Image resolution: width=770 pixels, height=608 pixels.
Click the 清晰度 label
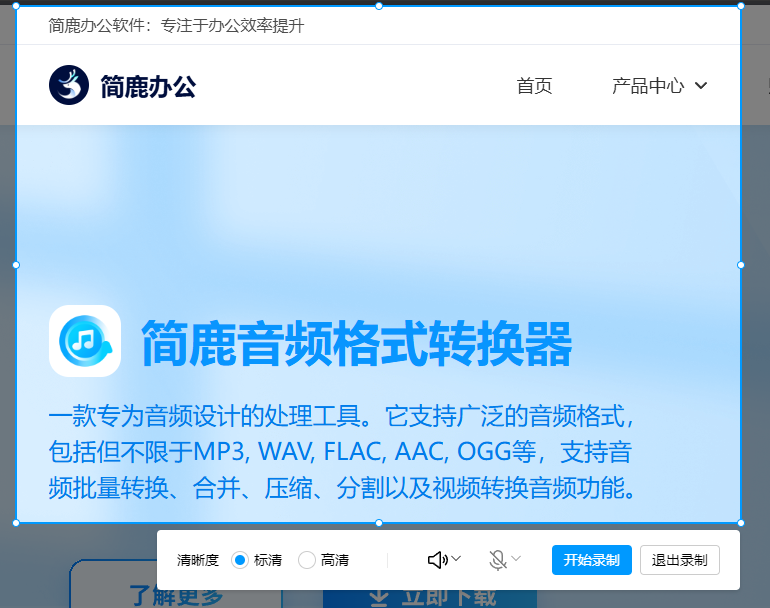point(198,560)
